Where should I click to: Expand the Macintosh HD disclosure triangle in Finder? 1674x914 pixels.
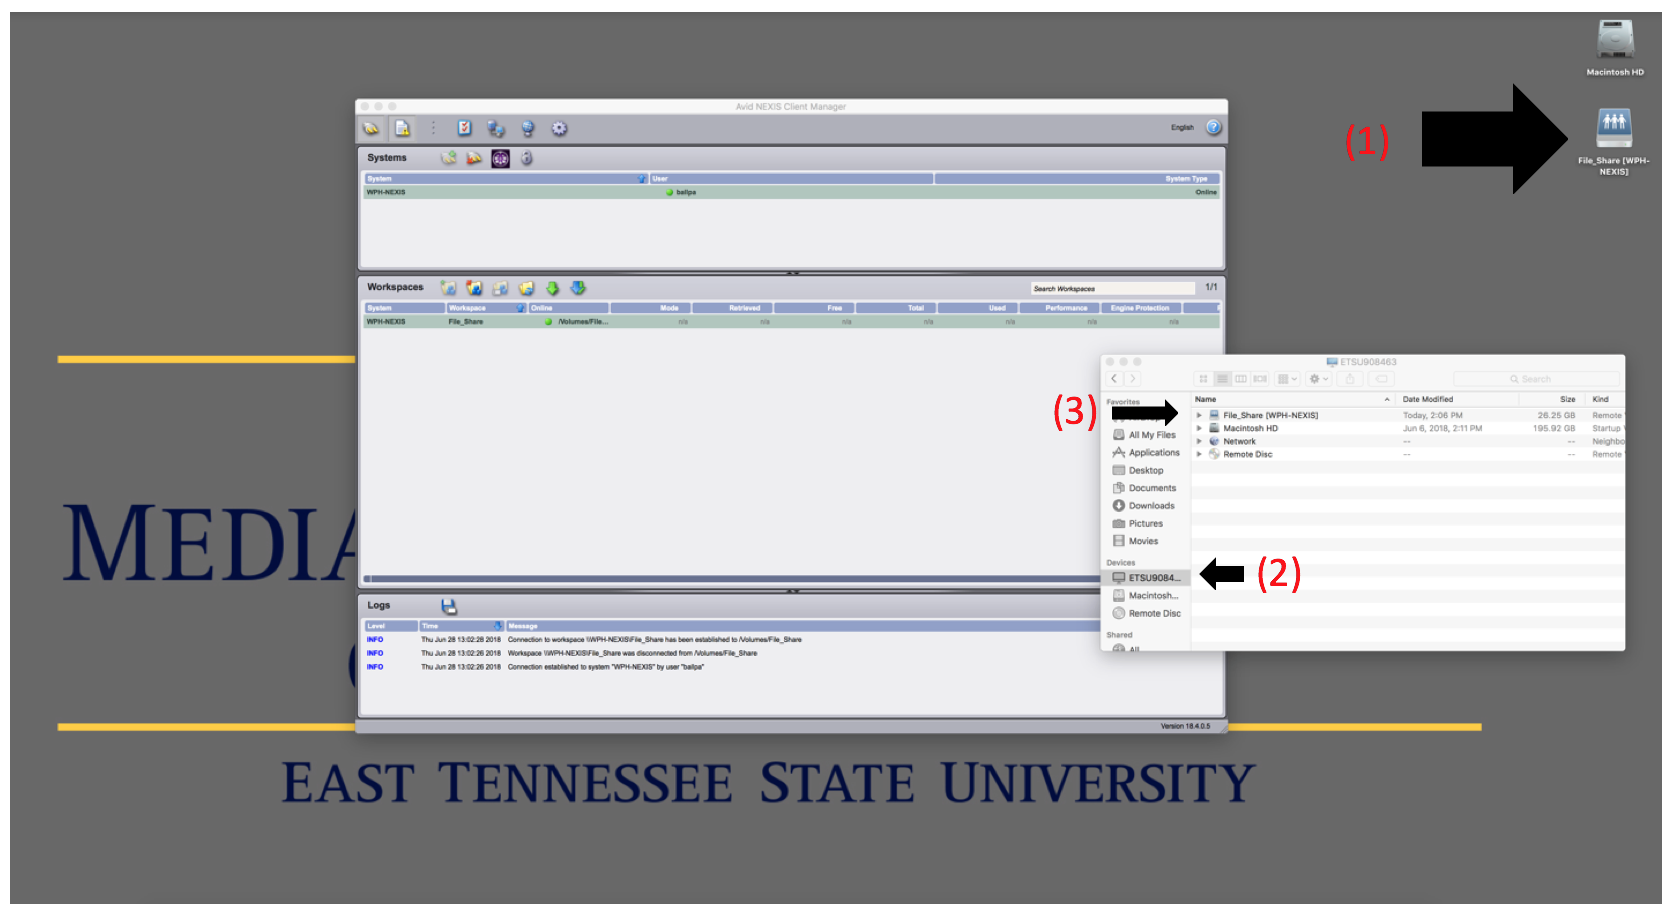pyautogui.click(x=1199, y=428)
